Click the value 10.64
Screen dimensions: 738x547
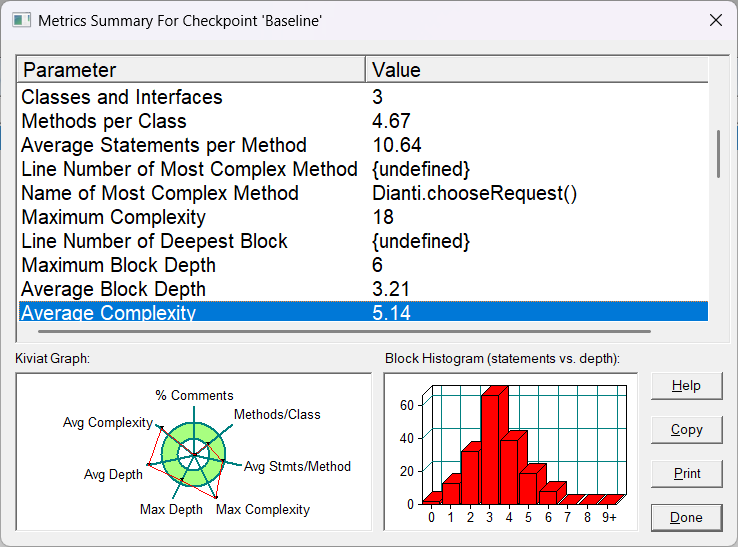397,145
